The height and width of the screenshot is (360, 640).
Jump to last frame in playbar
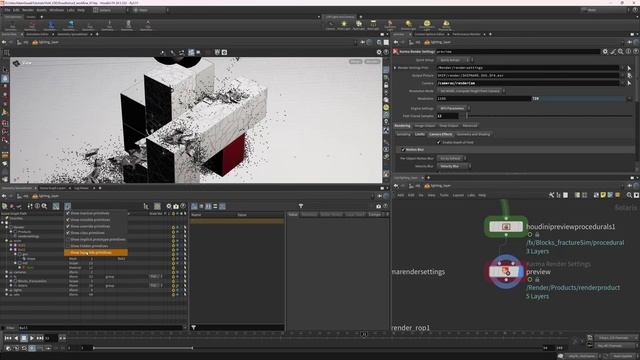[x=40, y=338]
